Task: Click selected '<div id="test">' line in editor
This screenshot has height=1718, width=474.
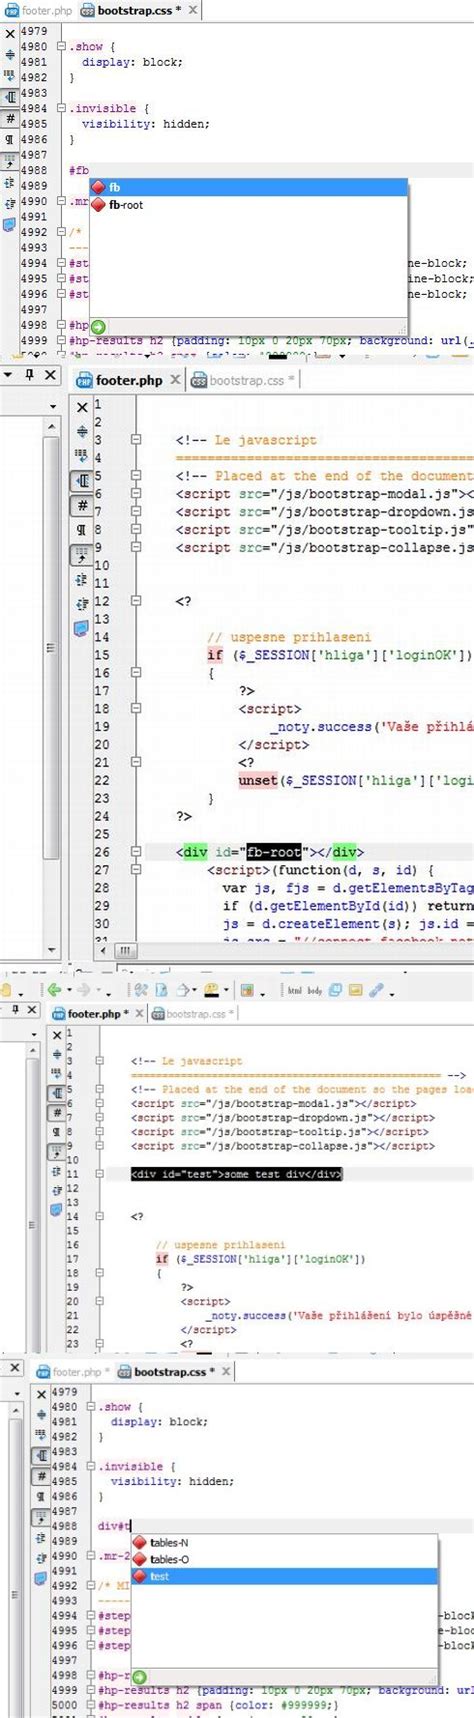Action: (236, 1174)
